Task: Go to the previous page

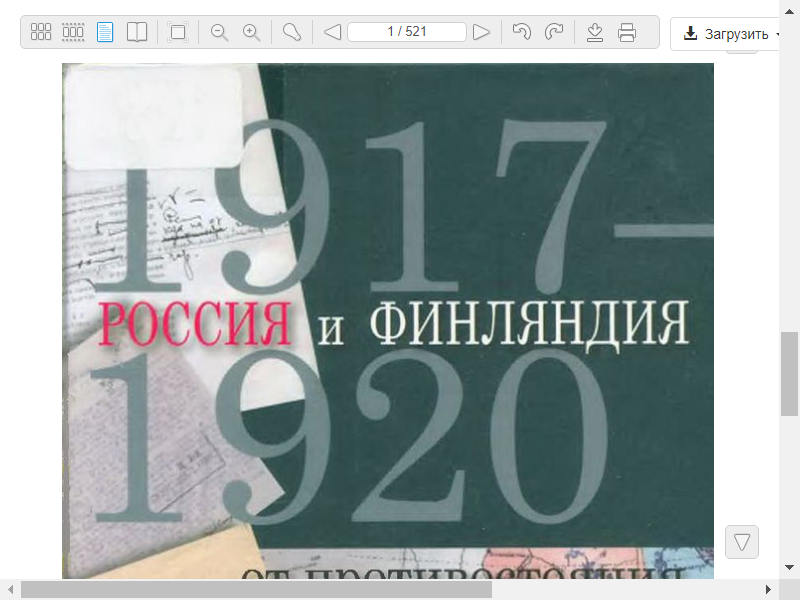Action: [x=333, y=32]
